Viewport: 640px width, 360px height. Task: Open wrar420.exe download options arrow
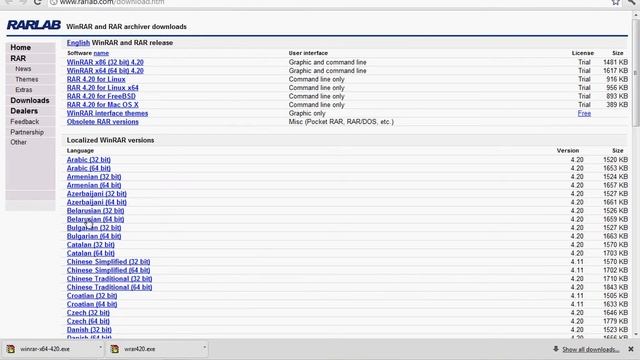[204, 348]
